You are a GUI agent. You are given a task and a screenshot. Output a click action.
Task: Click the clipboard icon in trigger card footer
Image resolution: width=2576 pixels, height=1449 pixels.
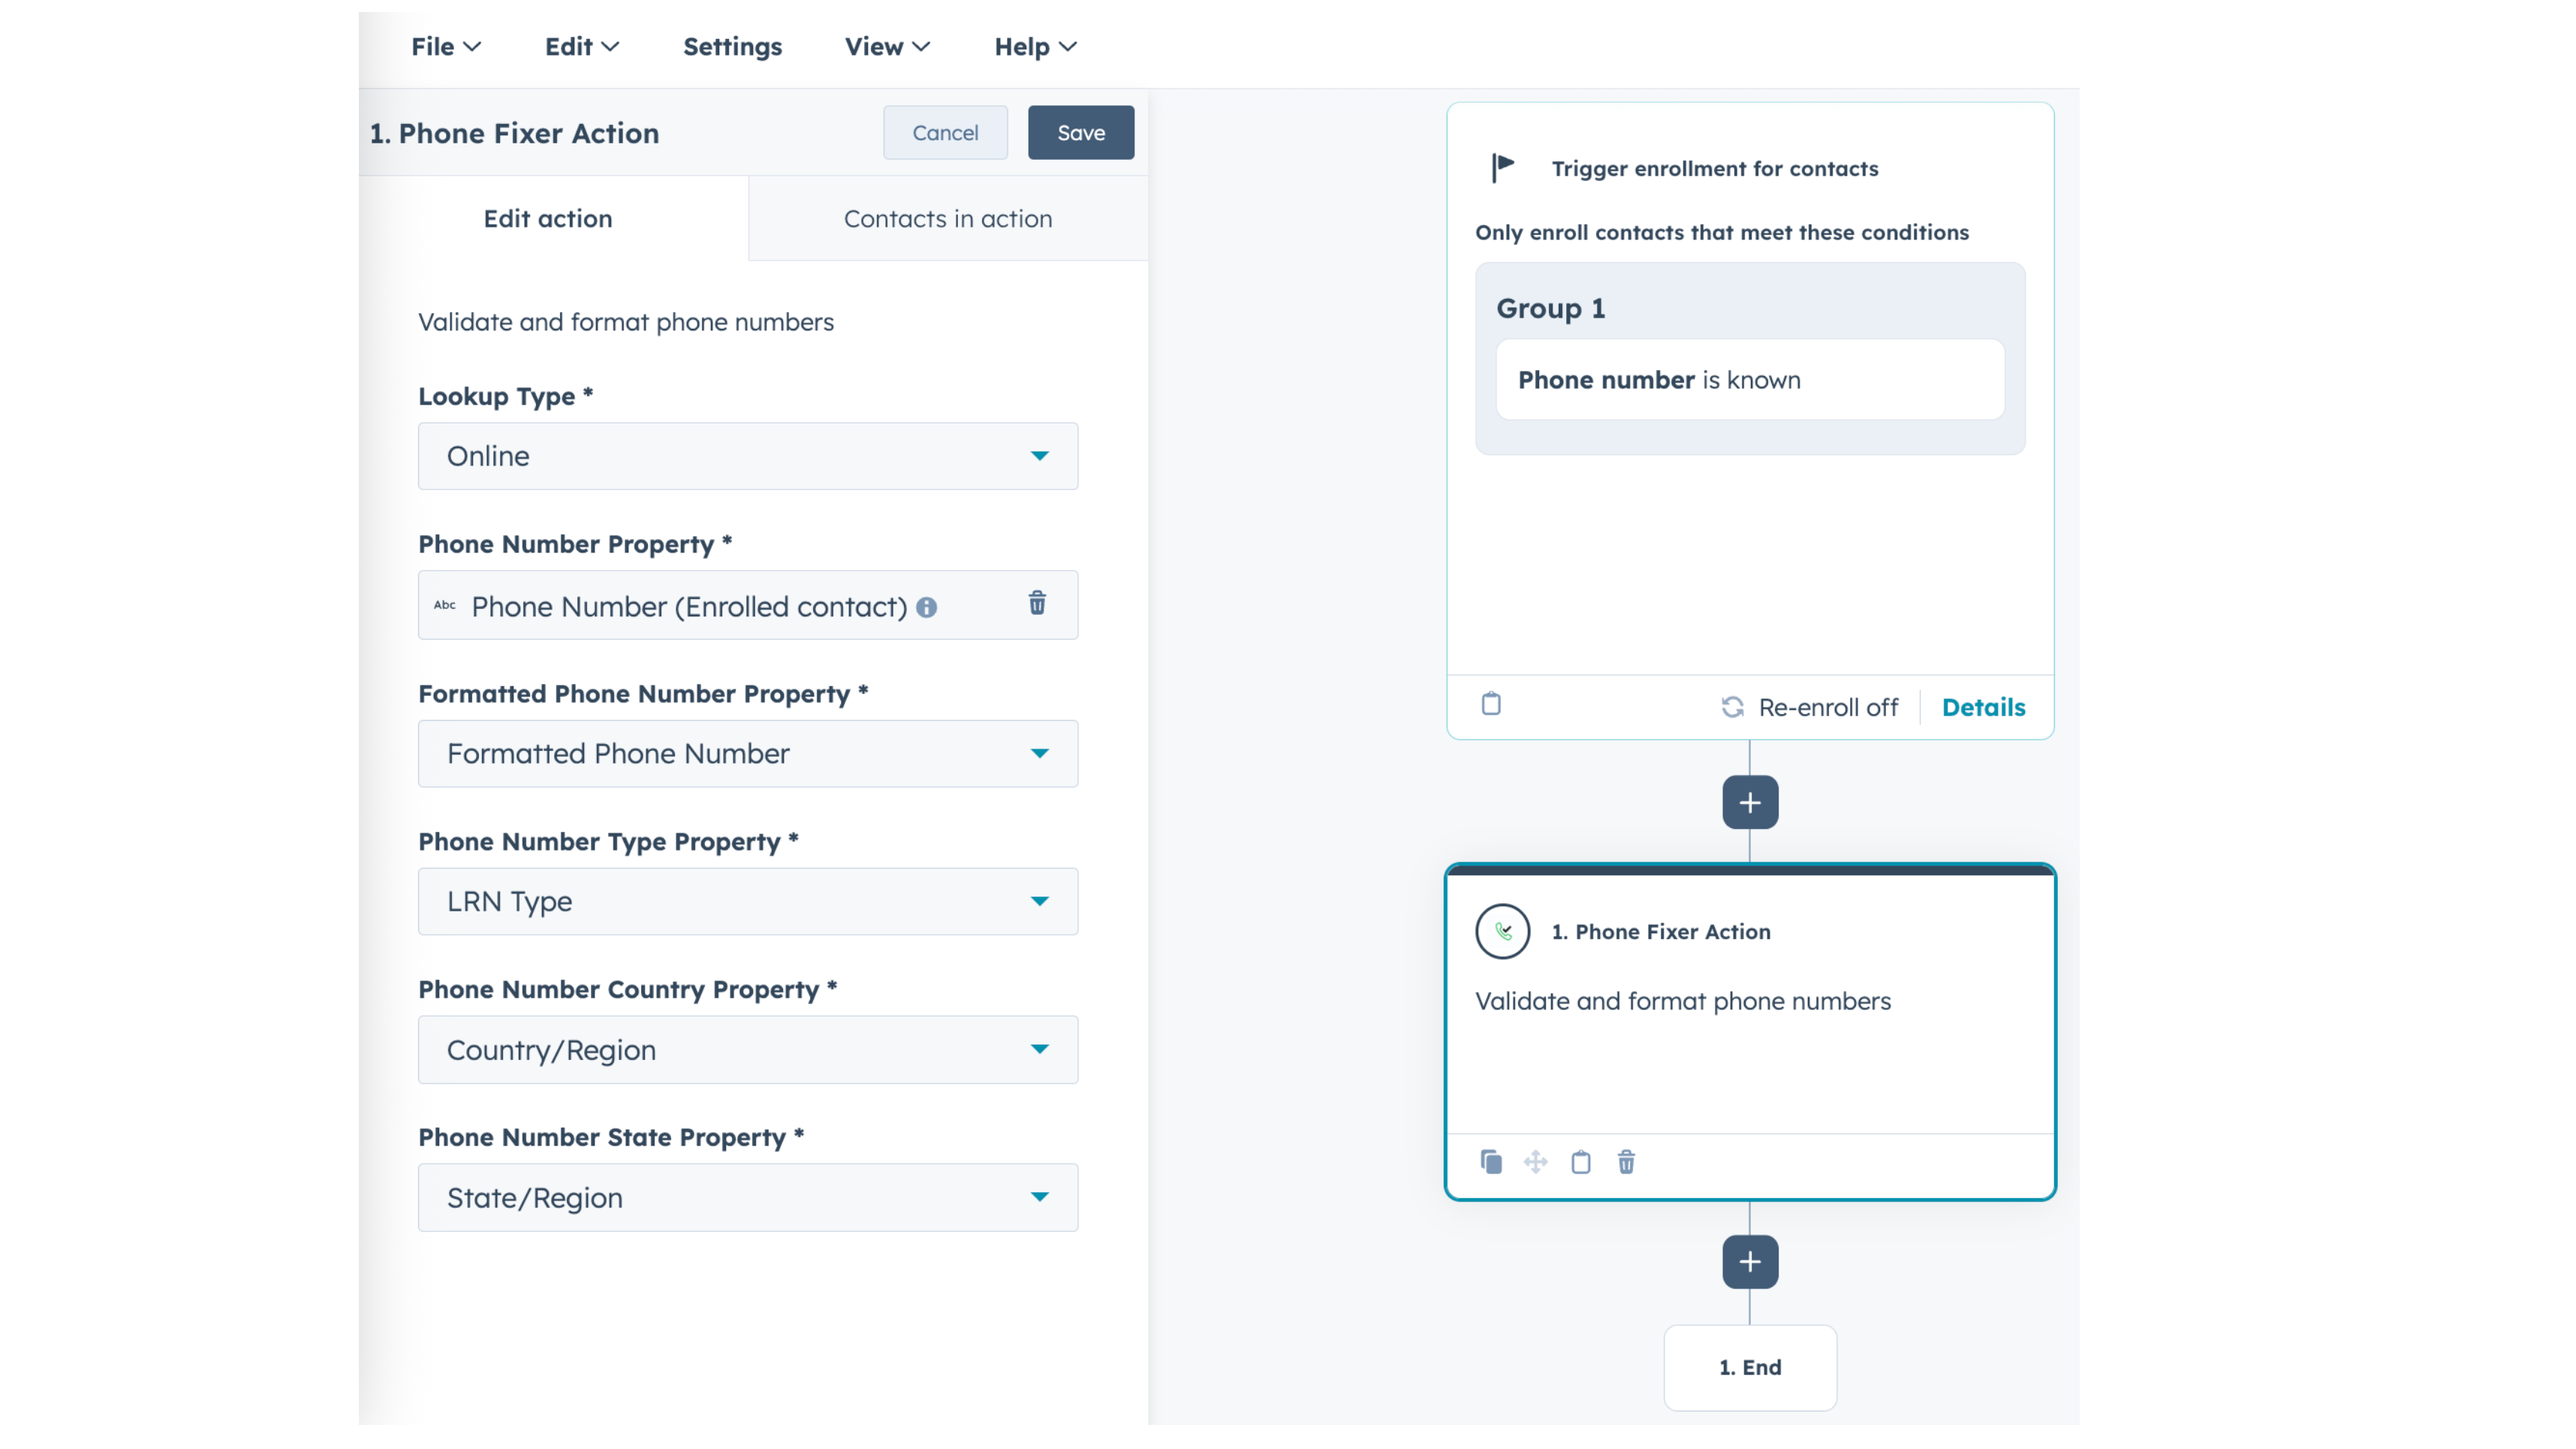coord(1491,704)
